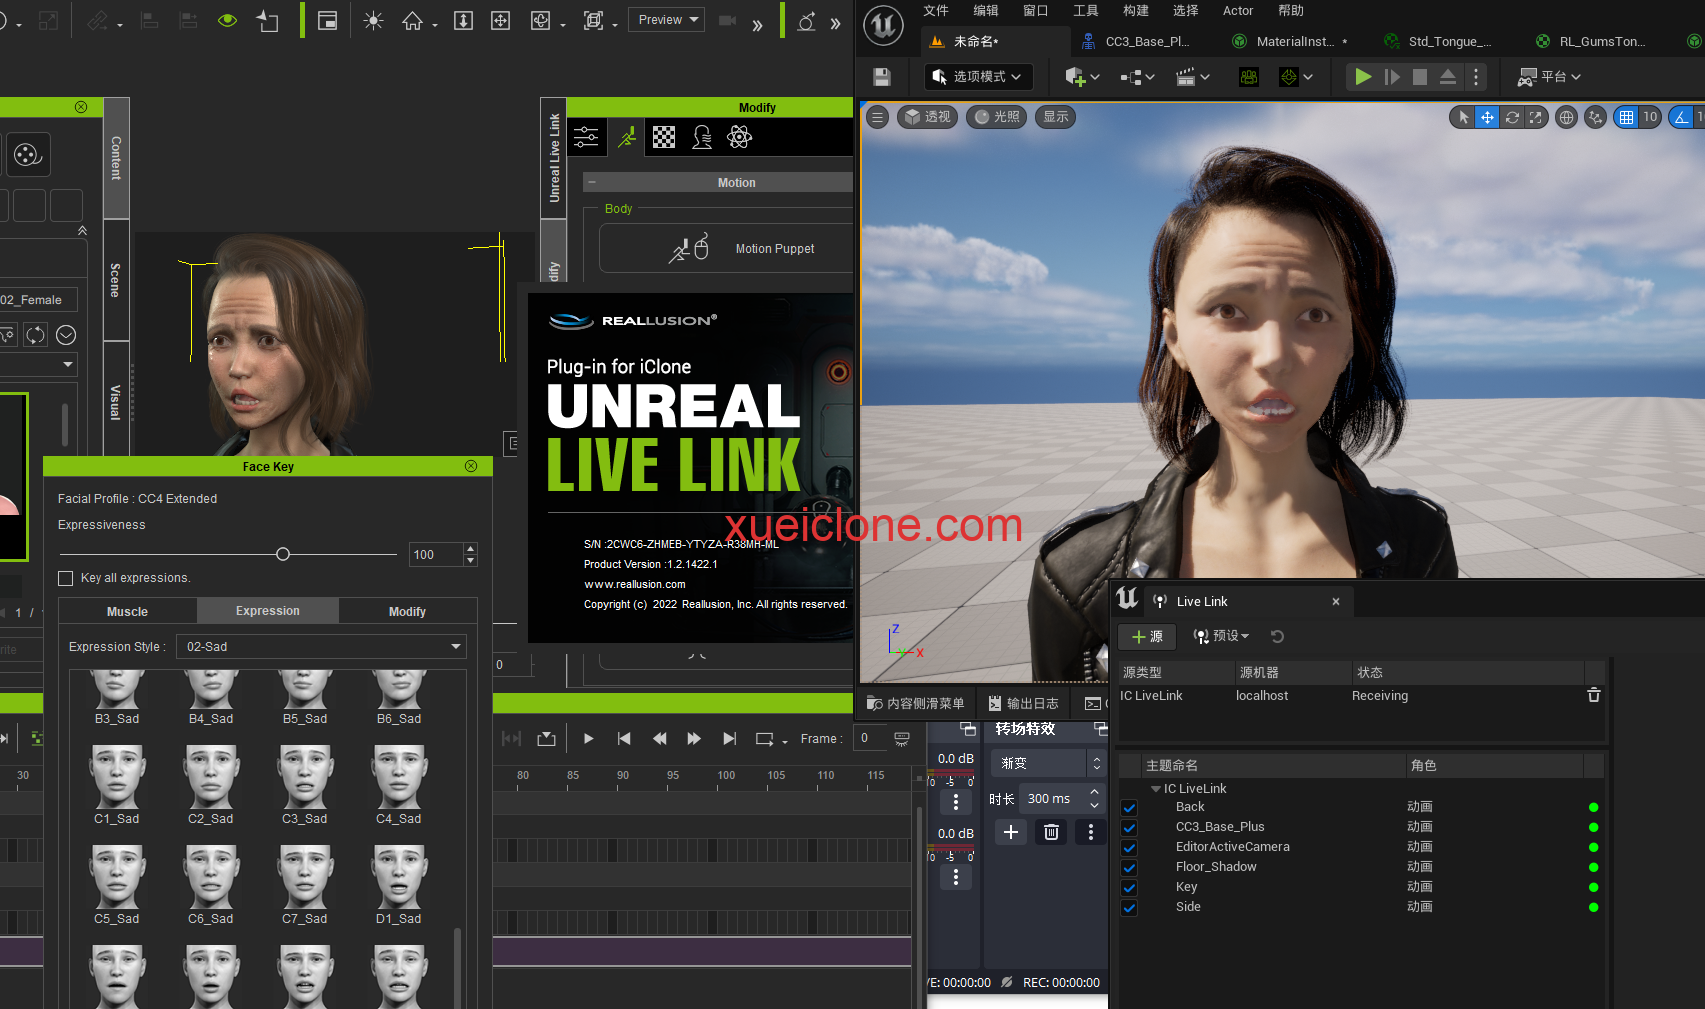Viewport: 1705px width, 1009px height.
Task: Uncheck the Floor_Shadow subject checkbox
Action: tap(1129, 868)
